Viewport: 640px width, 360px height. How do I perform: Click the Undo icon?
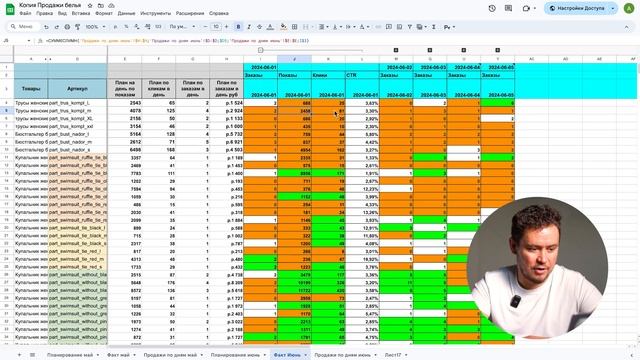46,27
